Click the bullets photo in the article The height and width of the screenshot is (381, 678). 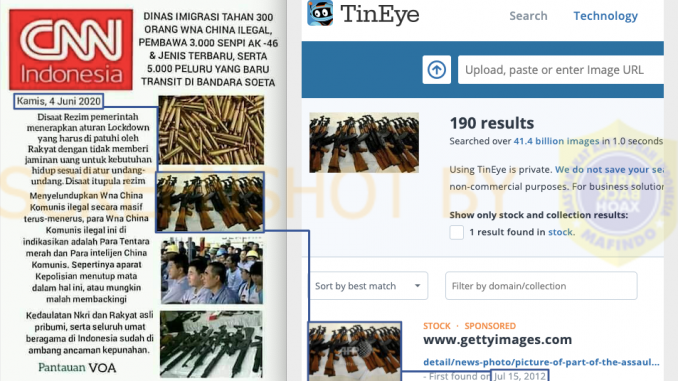(x=211, y=130)
